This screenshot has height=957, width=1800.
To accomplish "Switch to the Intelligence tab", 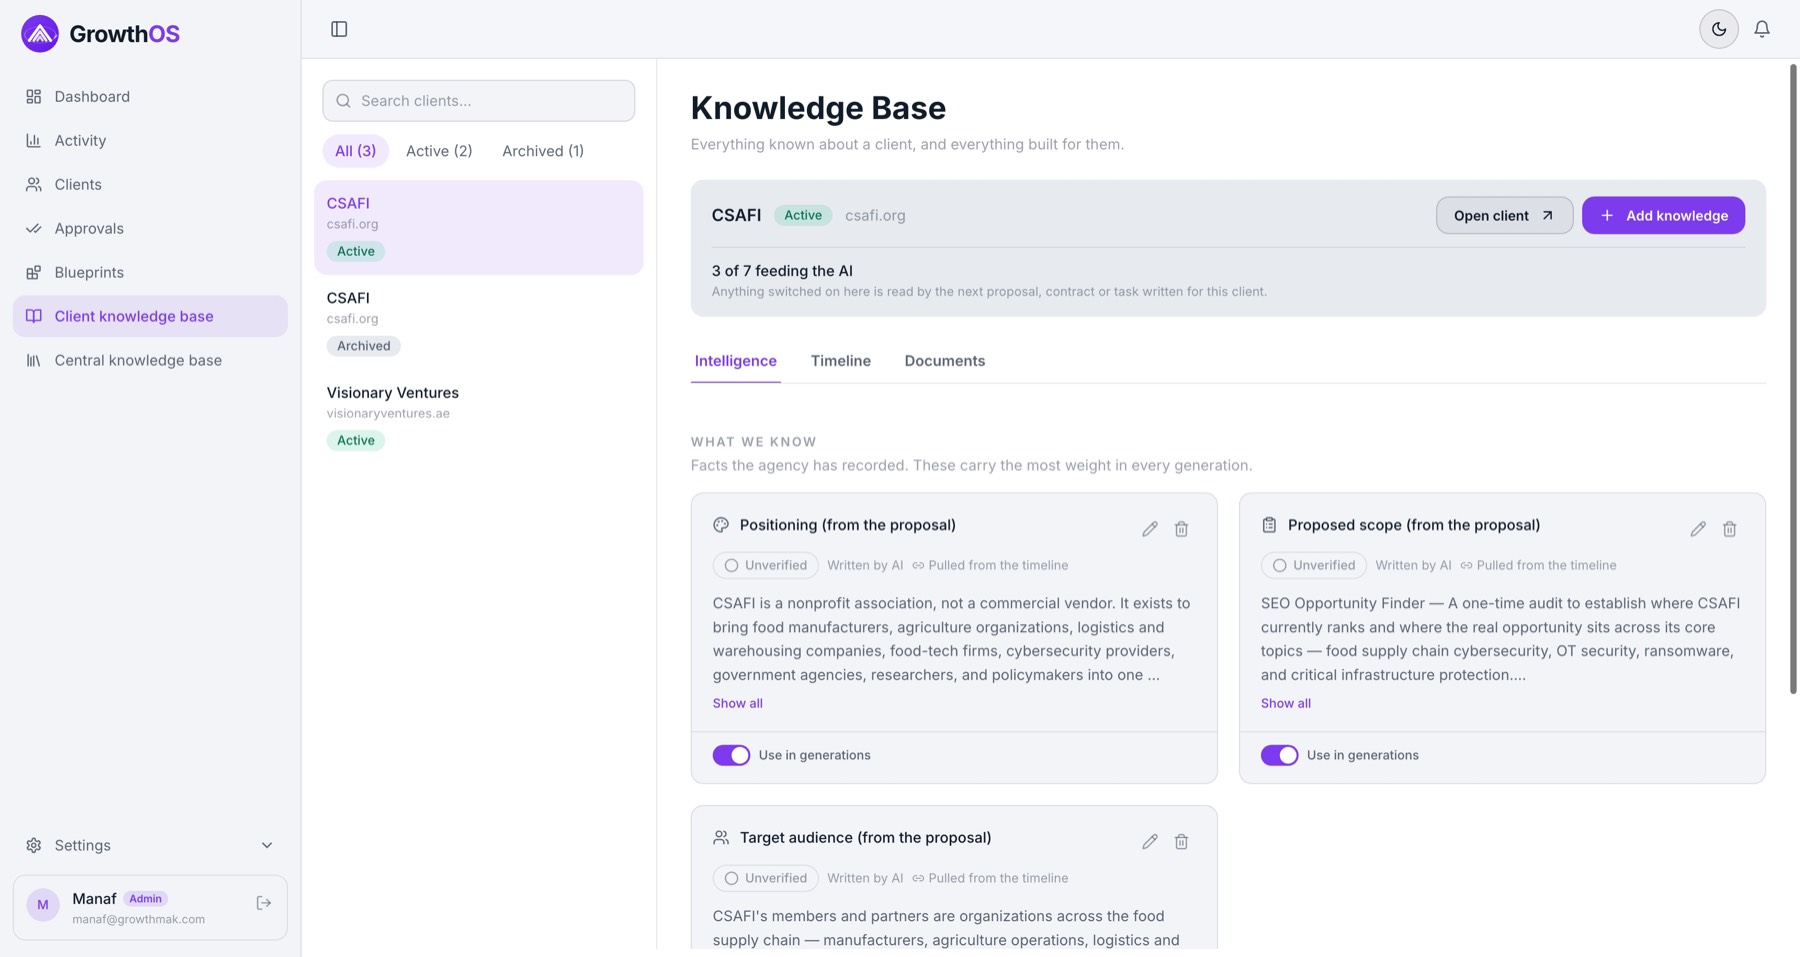I will coord(736,361).
